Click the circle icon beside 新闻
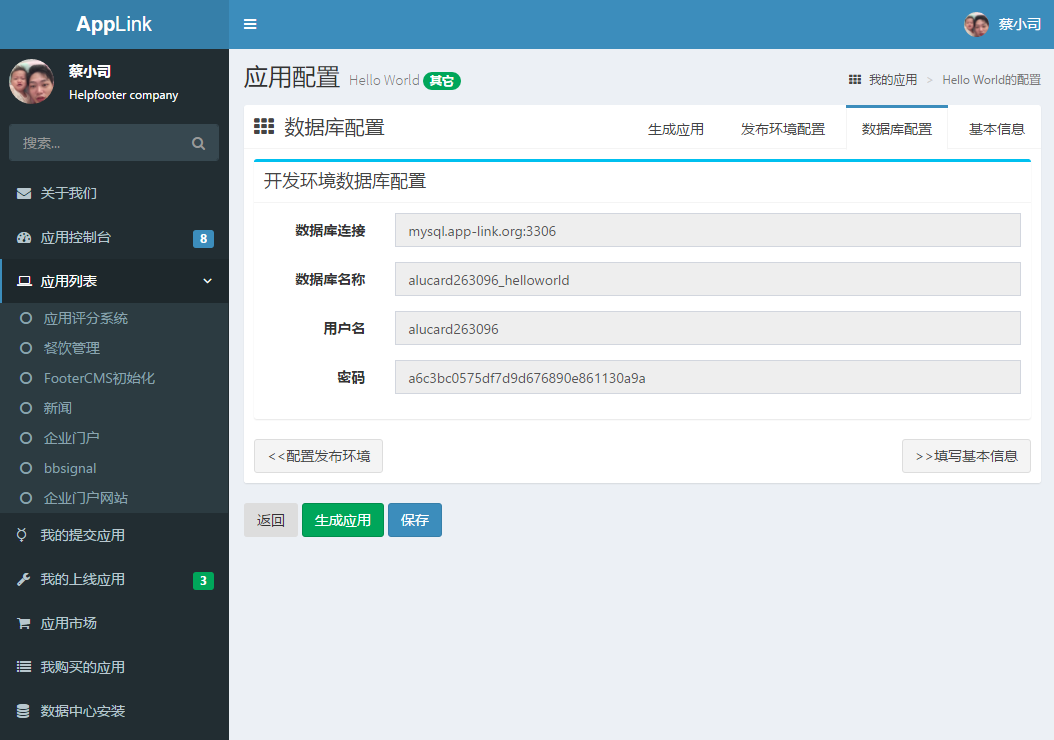Screen dimensions: 1054x740 26,408
